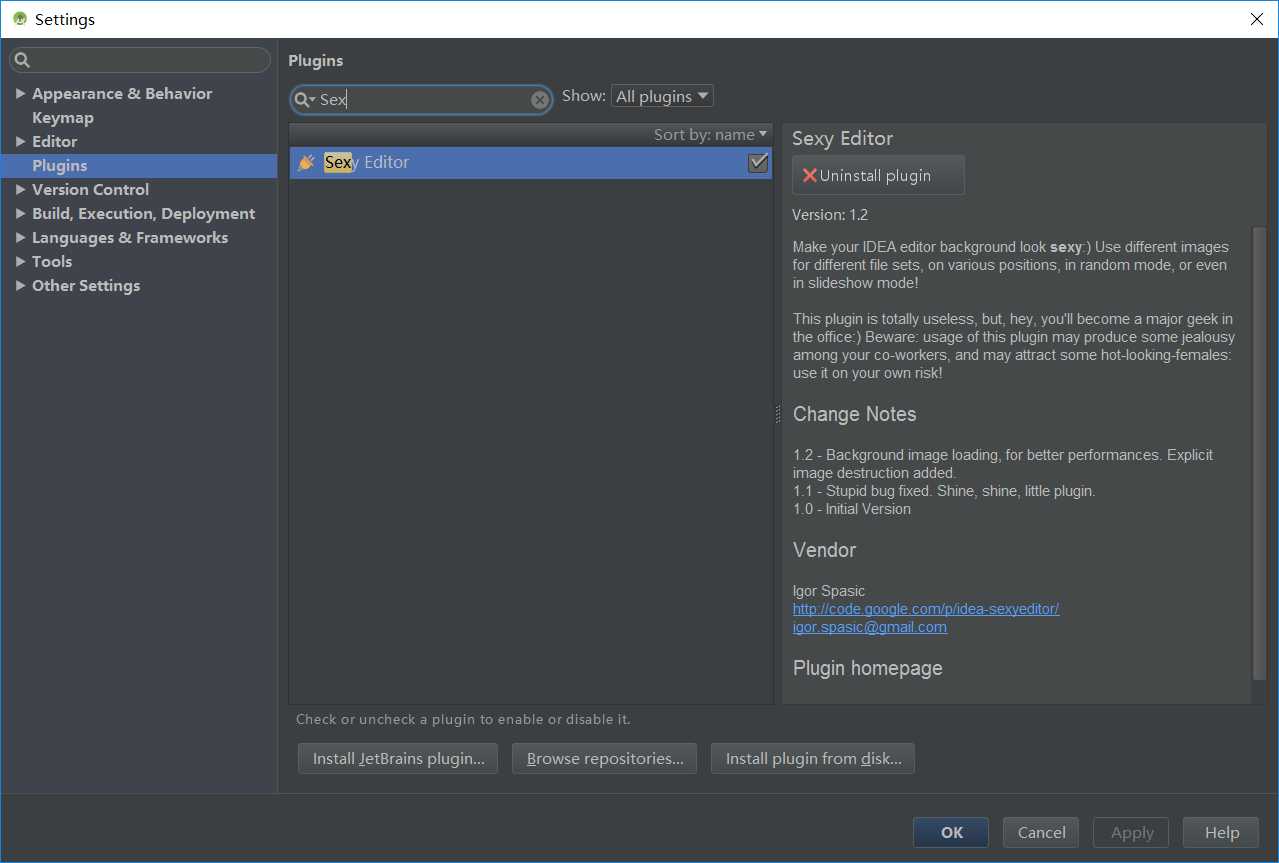Expand the Tools tree arrow

point(21,261)
